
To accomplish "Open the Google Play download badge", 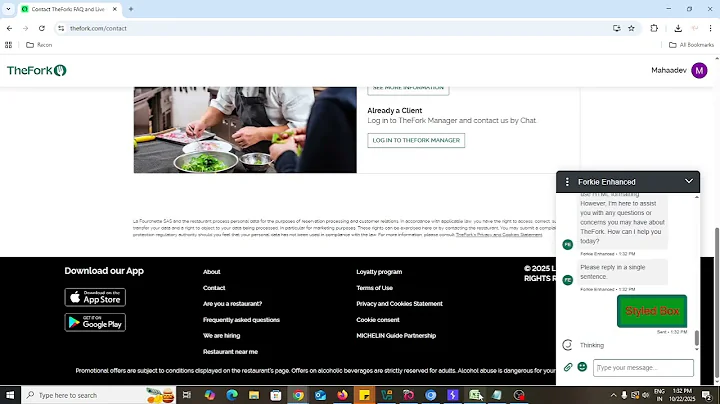I will click(95, 322).
